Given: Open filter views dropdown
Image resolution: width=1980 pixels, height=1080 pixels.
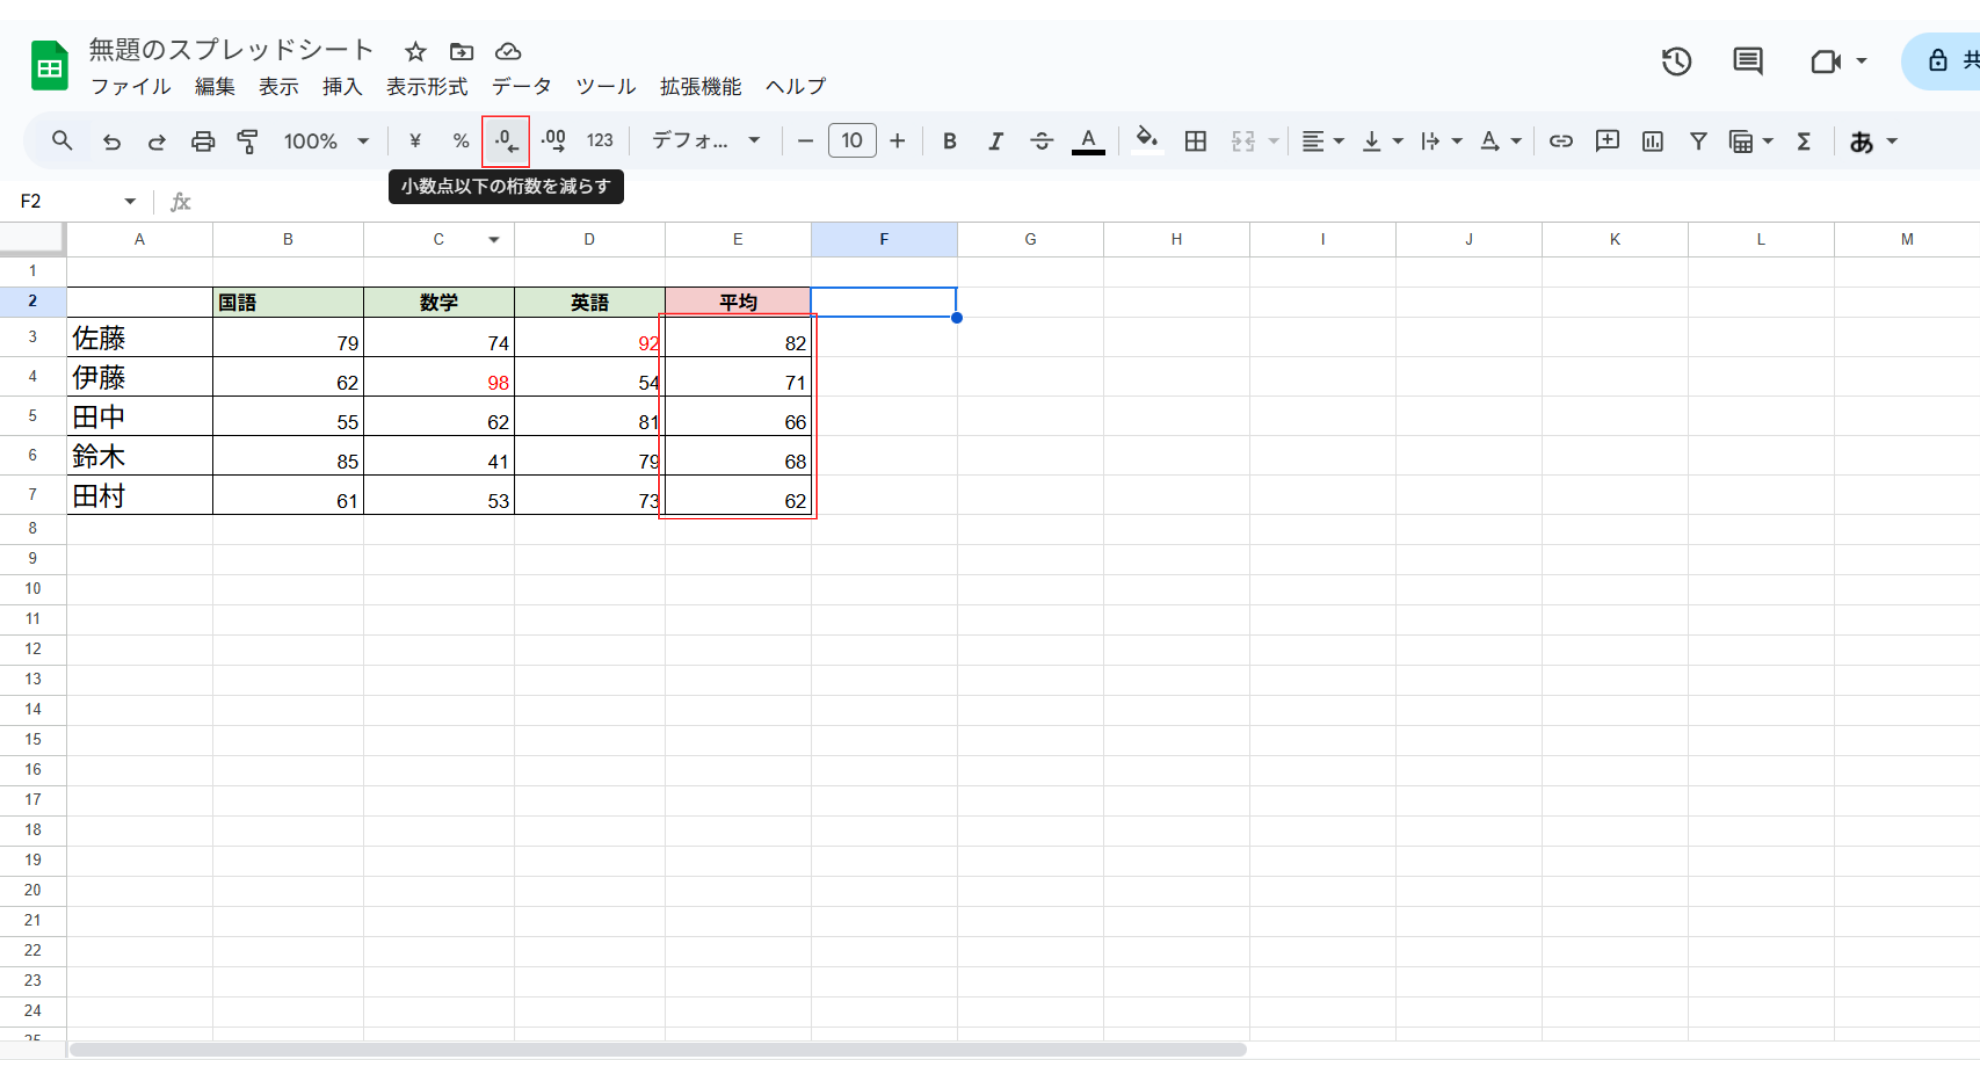Looking at the screenshot, I should [1751, 141].
